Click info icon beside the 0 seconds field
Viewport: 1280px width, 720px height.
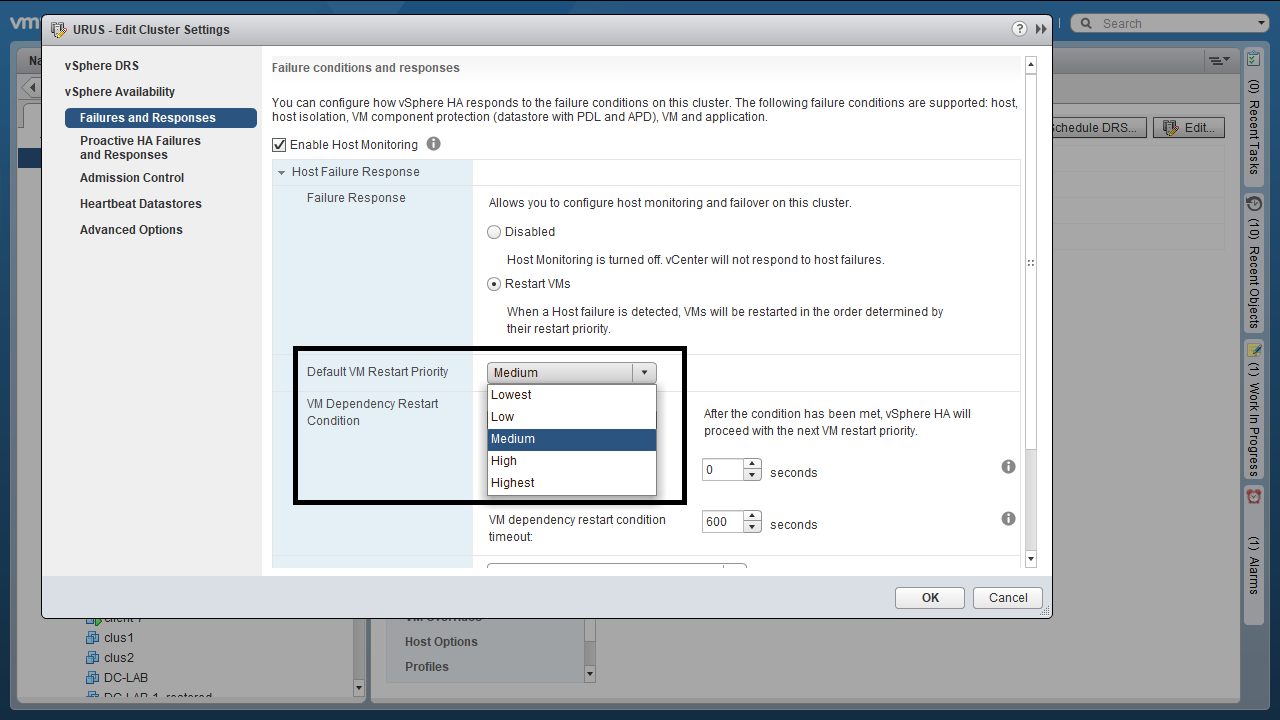[1008, 467]
